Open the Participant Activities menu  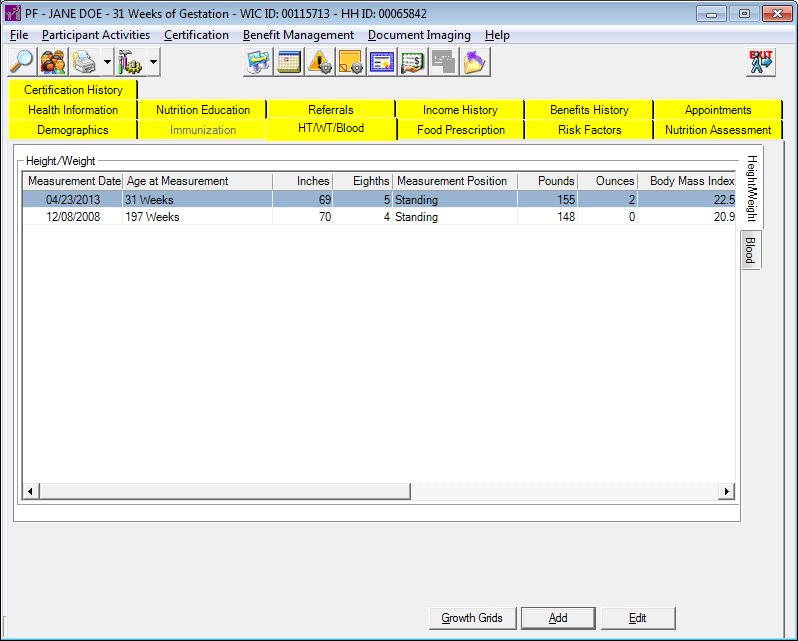click(96, 35)
